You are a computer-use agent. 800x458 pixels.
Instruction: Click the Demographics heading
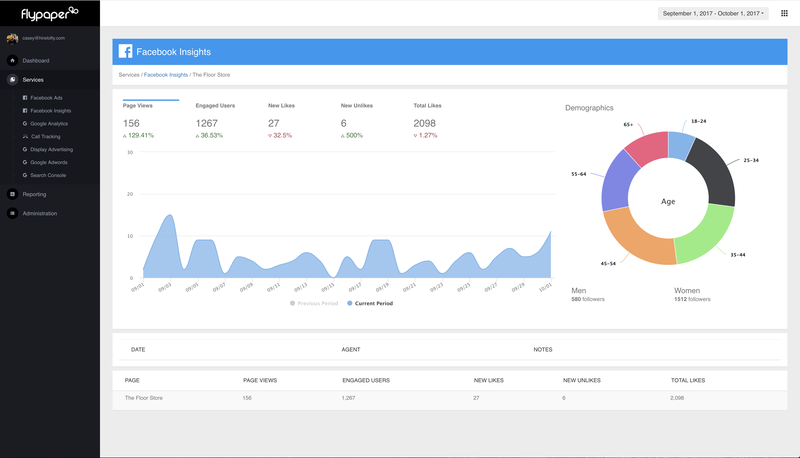click(x=589, y=108)
